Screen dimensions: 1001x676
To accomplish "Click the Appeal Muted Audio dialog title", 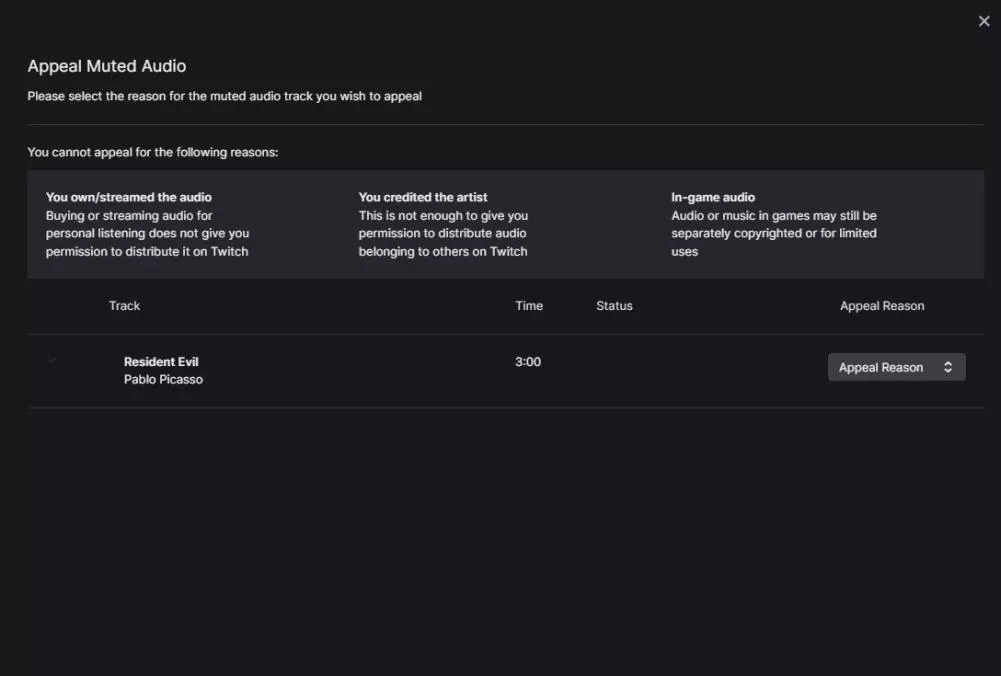I will [x=107, y=66].
